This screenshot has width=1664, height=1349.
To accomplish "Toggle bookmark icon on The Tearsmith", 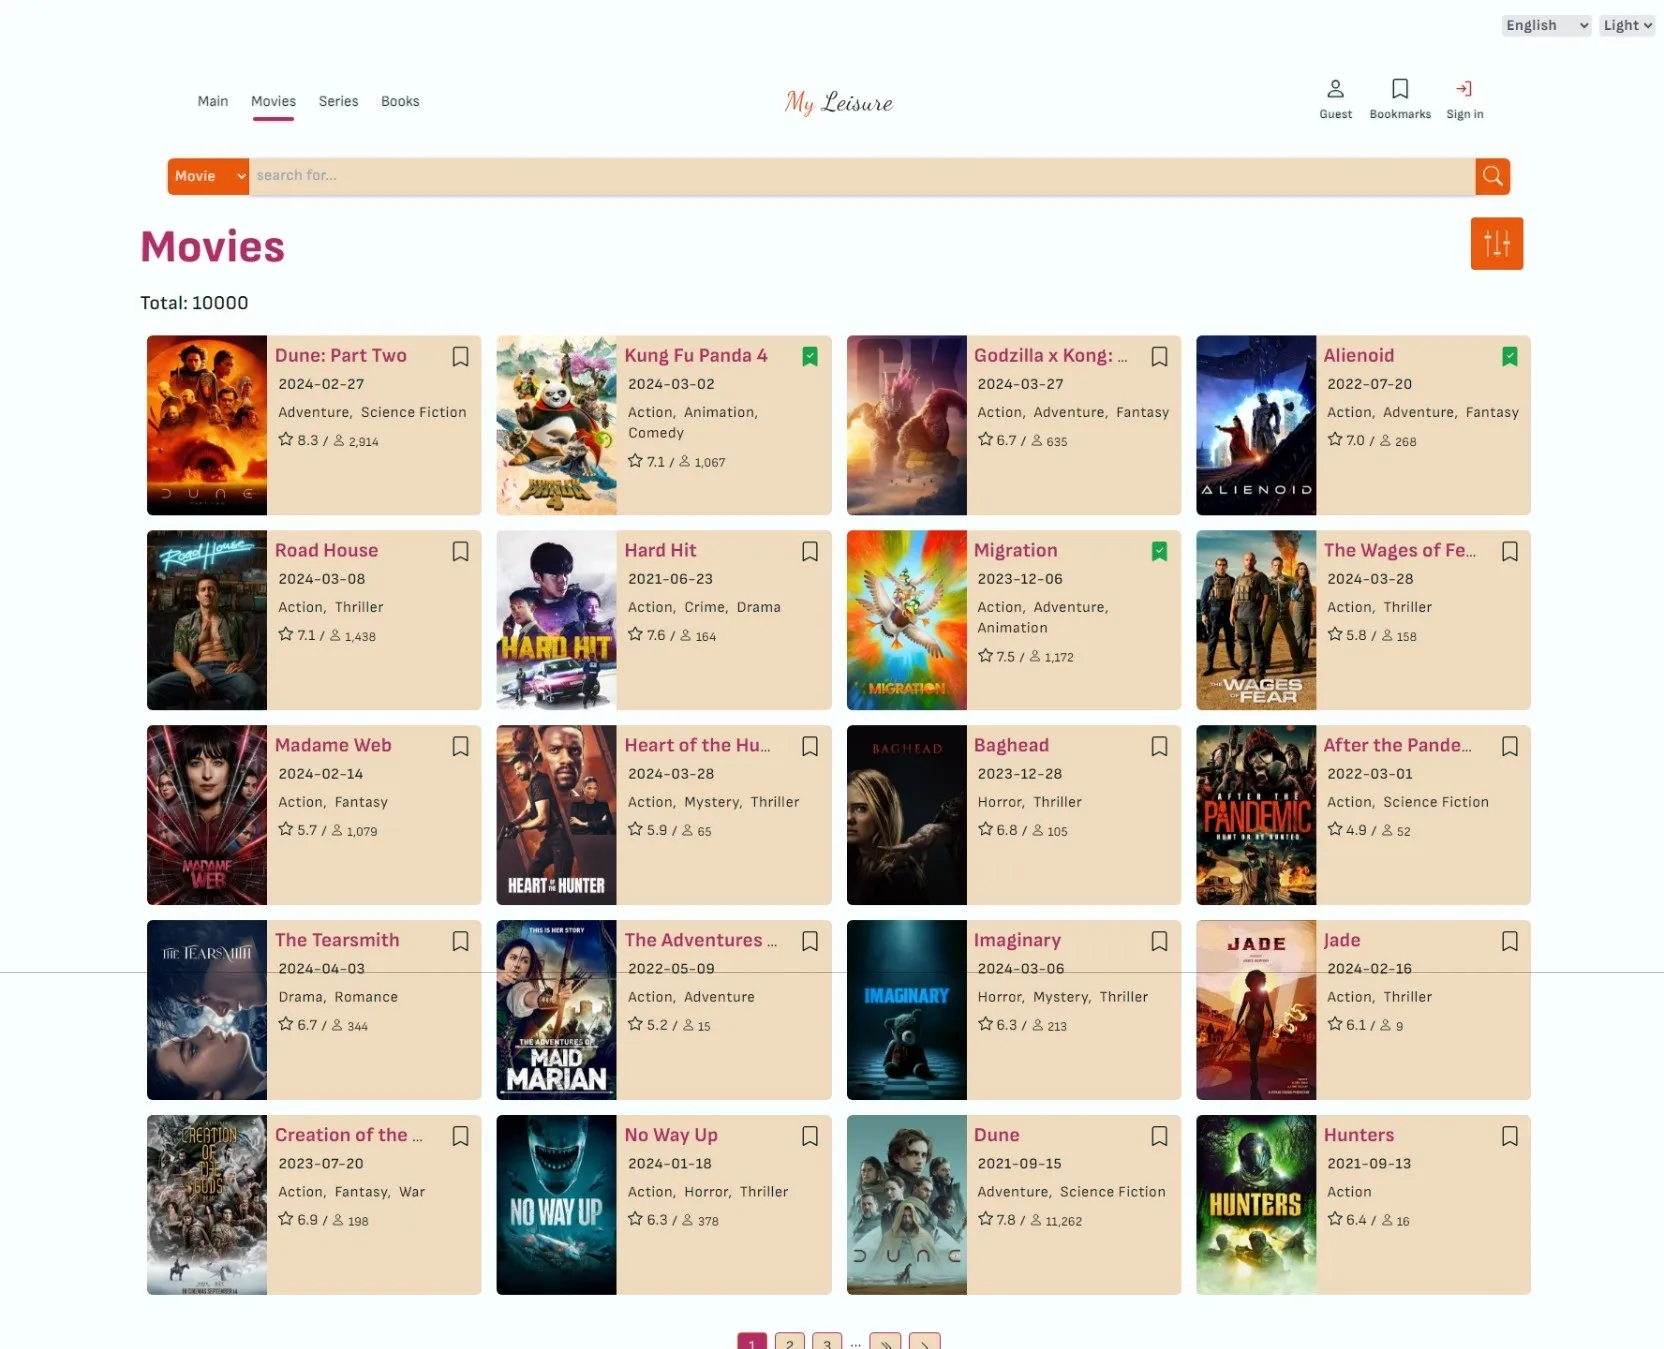I will [x=460, y=941].
